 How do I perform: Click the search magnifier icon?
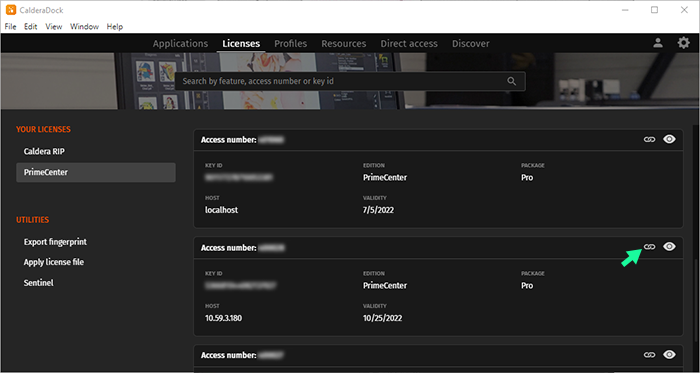pyautogui.click(x=512, y=81)
